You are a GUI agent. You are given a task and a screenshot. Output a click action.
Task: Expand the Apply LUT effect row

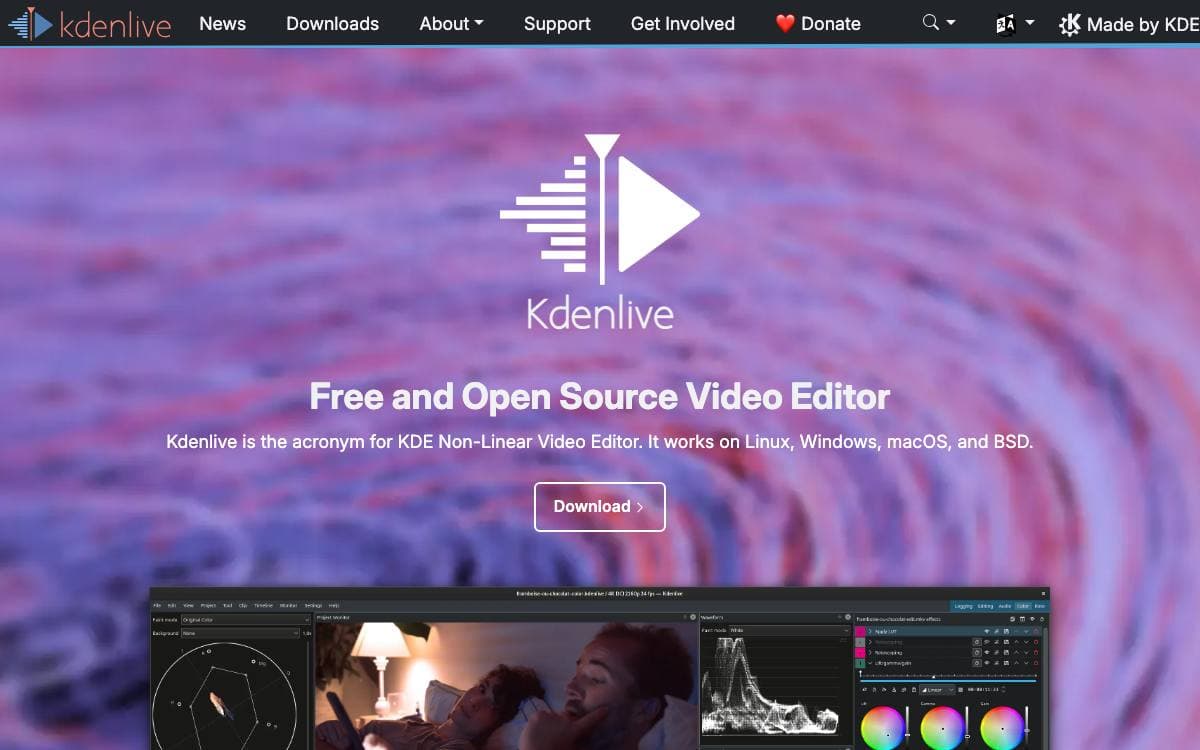tap(870, 632)
